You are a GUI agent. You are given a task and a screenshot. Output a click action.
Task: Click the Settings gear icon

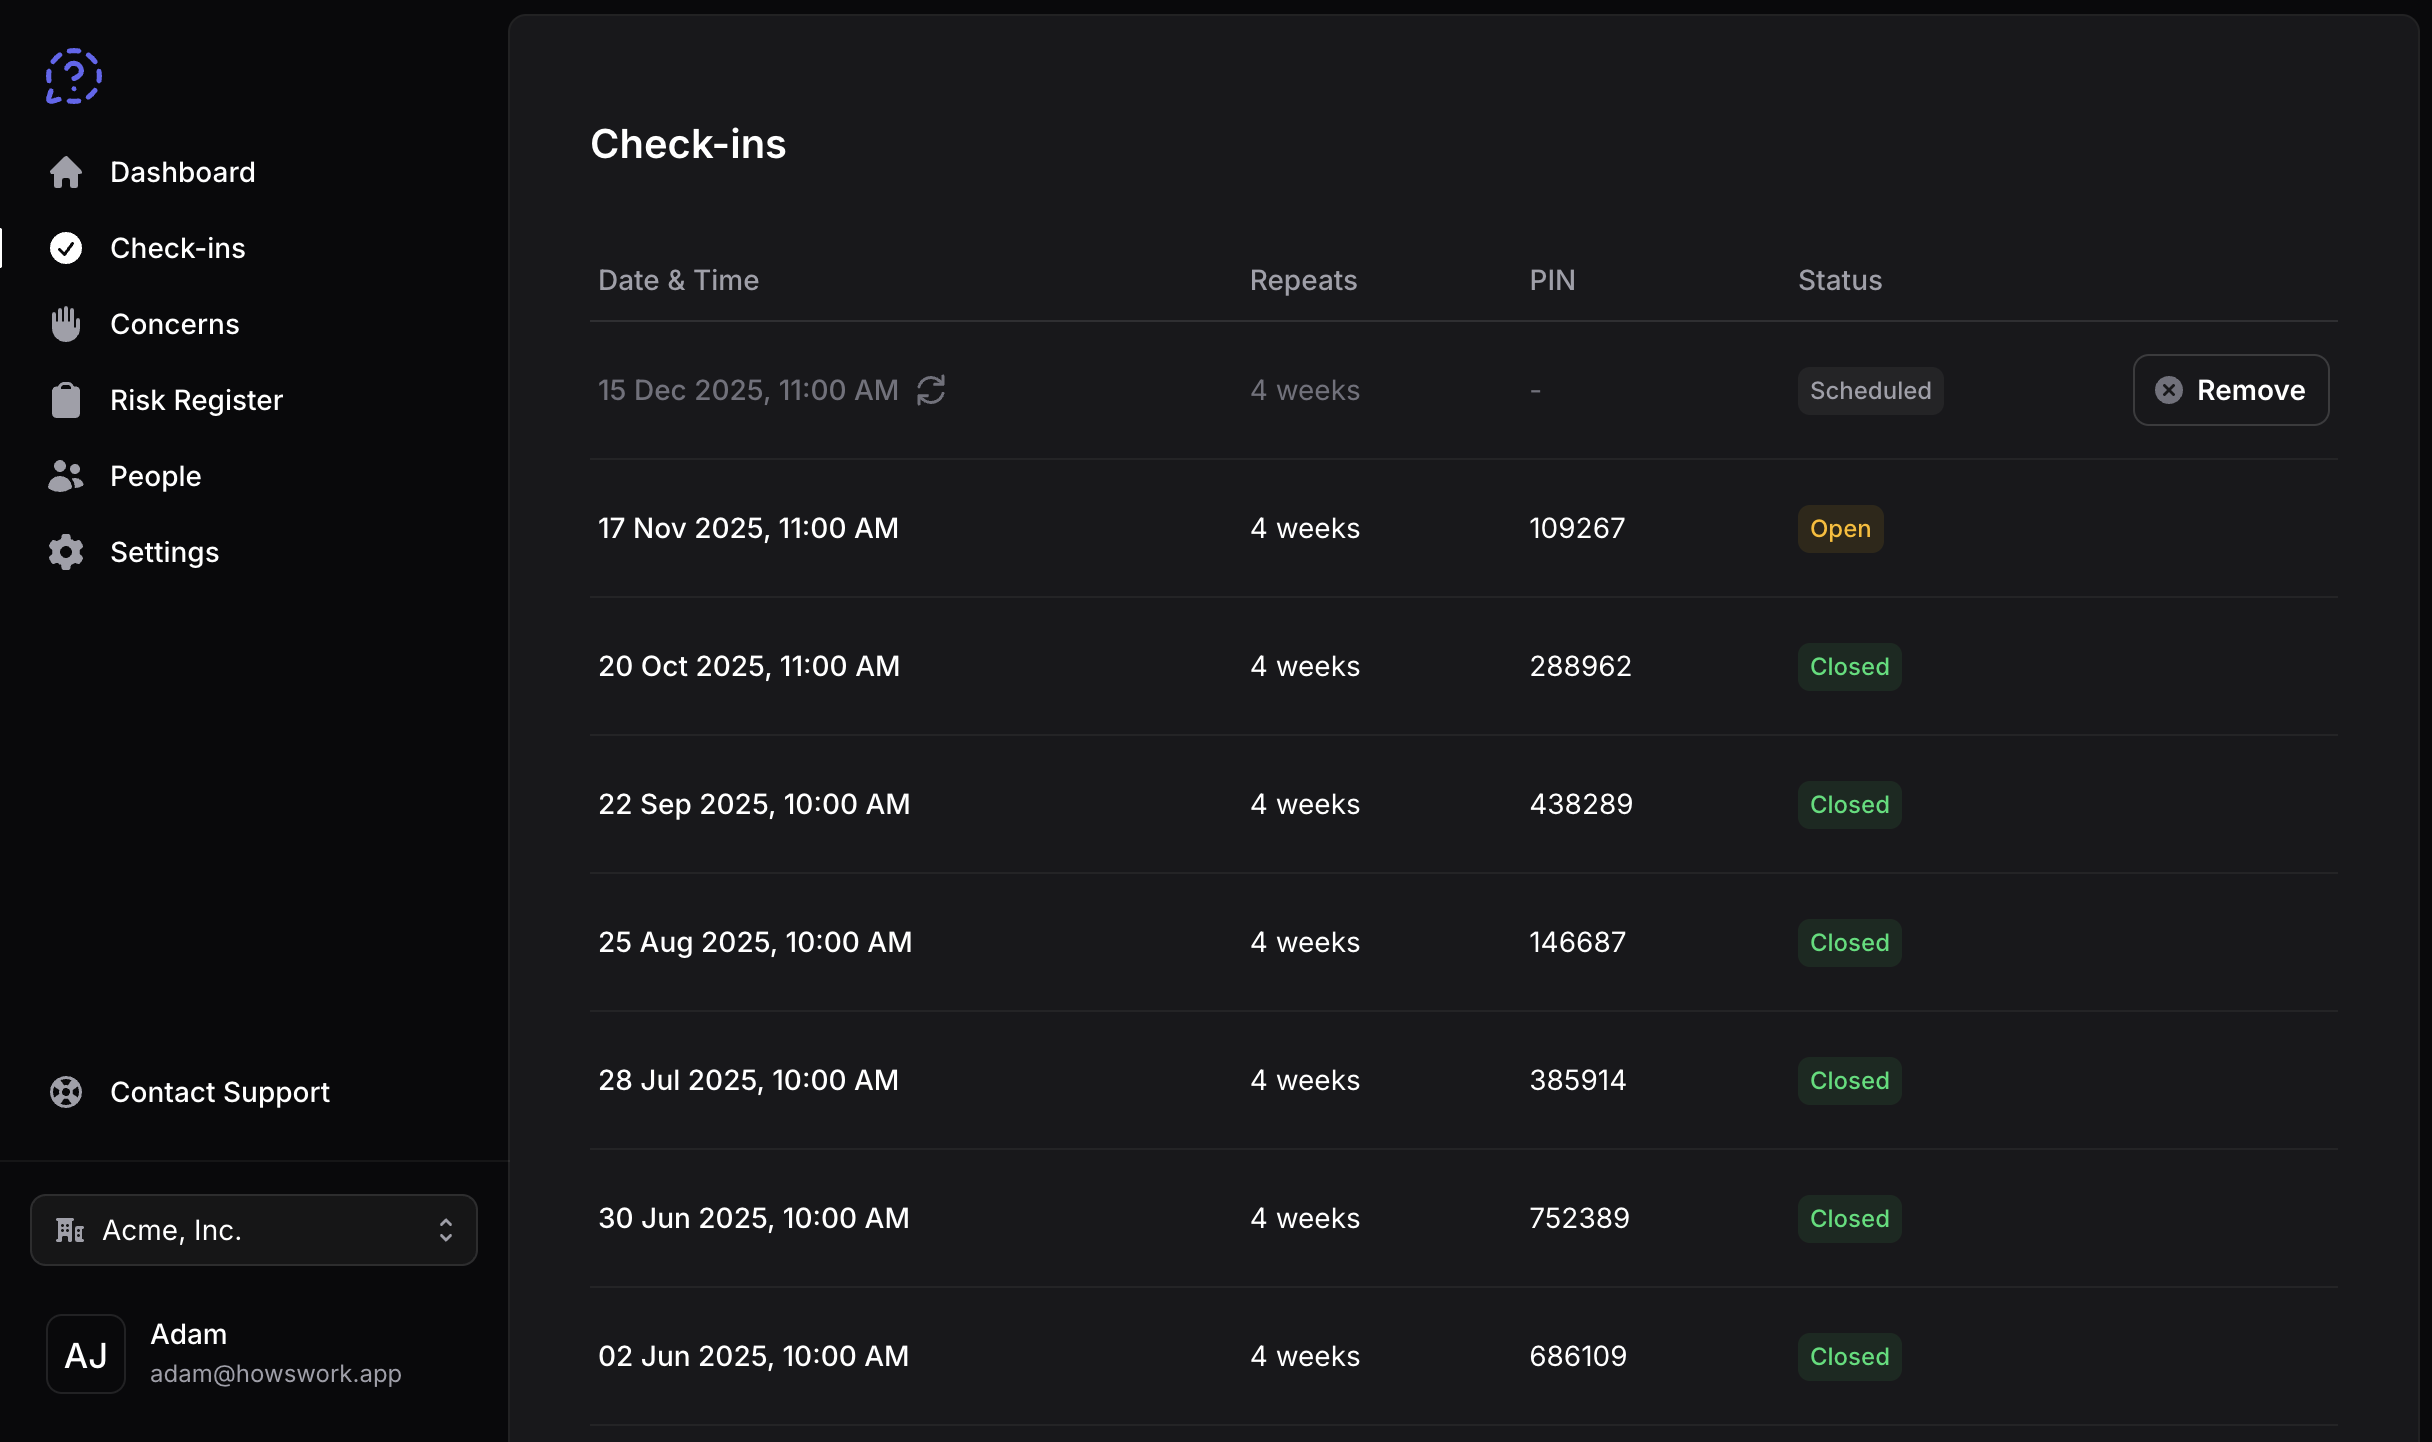[x=66, y=552]
